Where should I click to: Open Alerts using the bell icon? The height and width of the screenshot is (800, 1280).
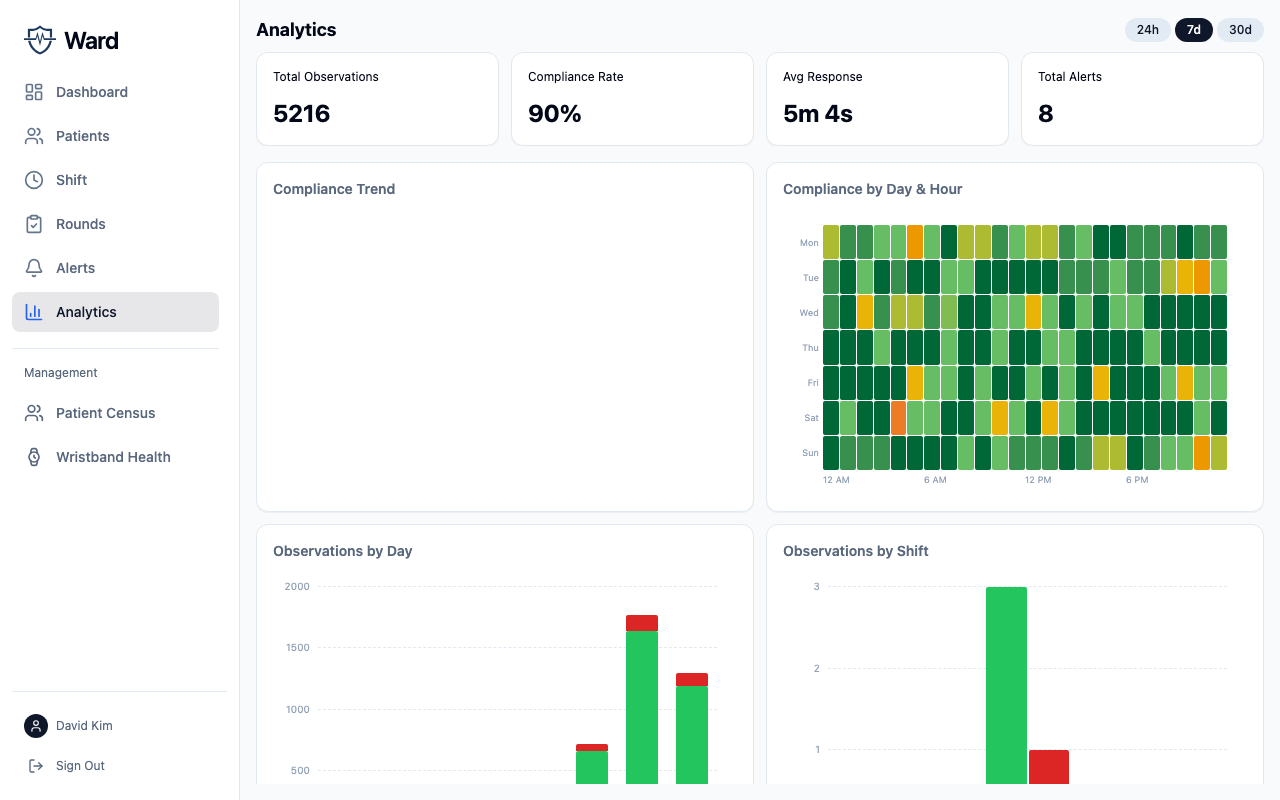click(x=33, y=268)
